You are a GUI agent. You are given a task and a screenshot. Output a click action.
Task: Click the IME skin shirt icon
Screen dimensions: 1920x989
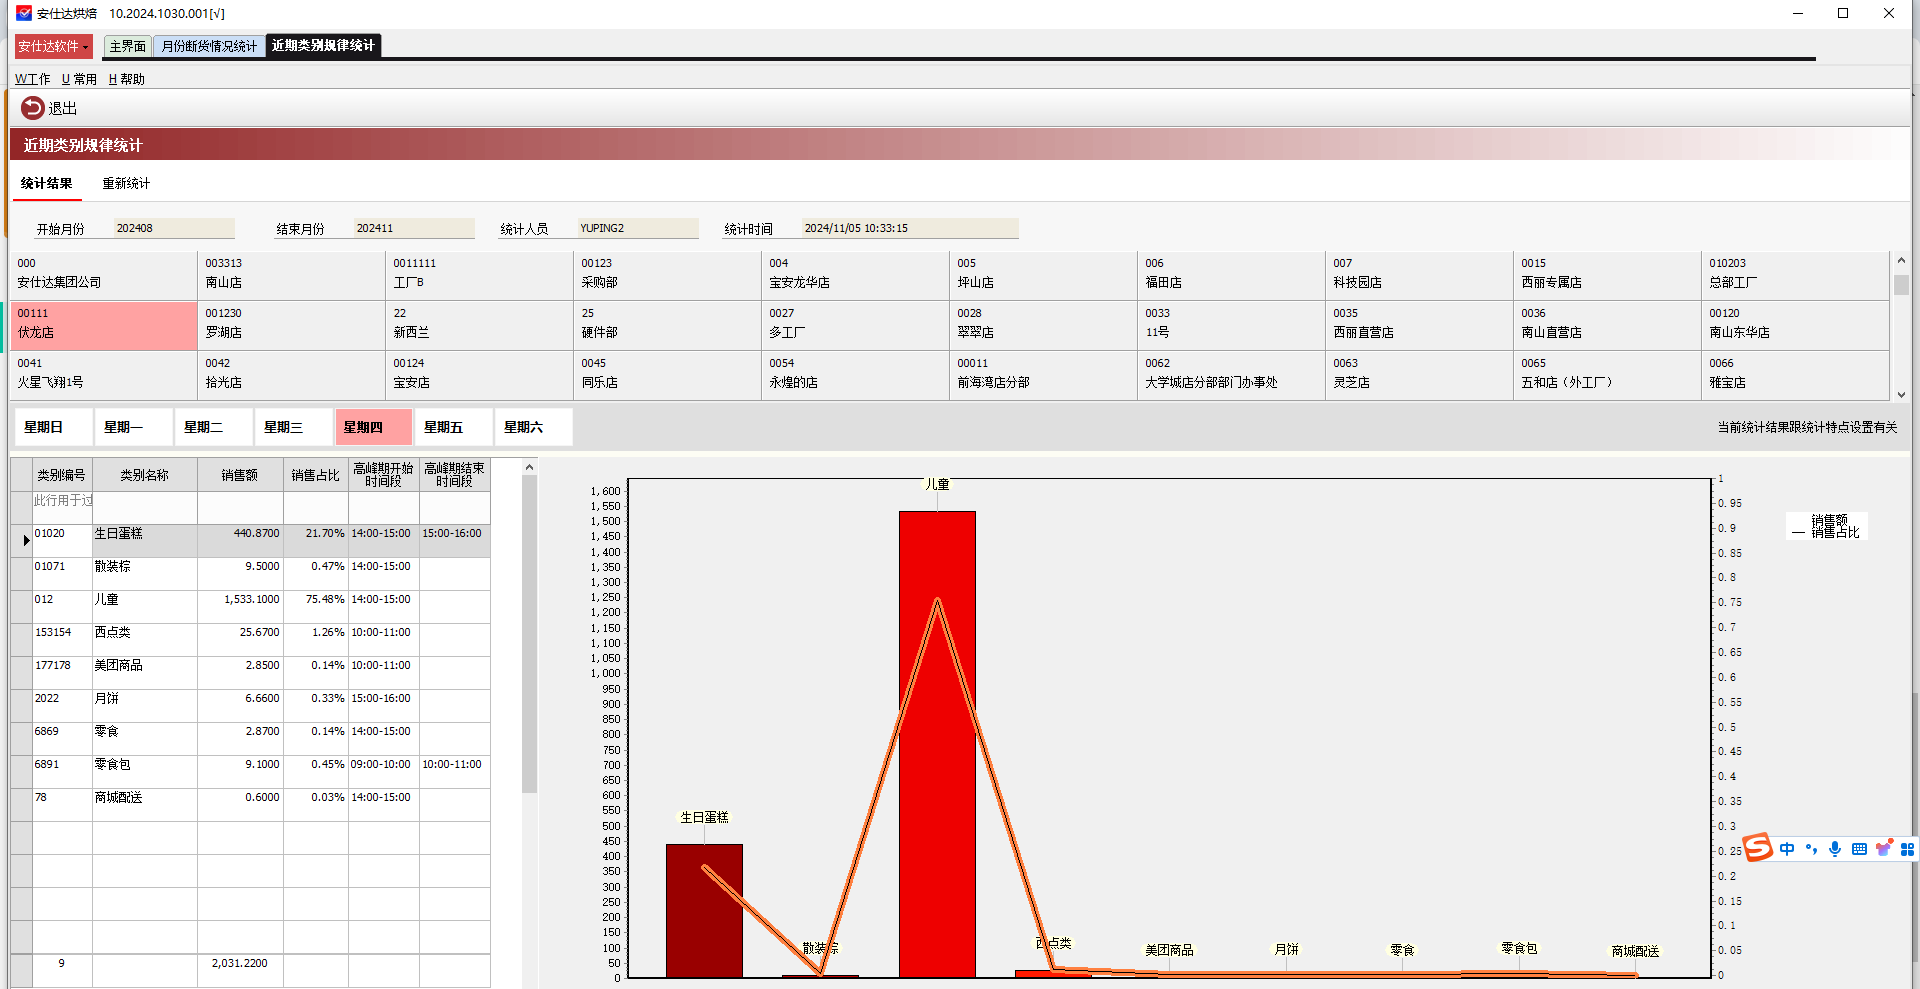coord(1884,848)
